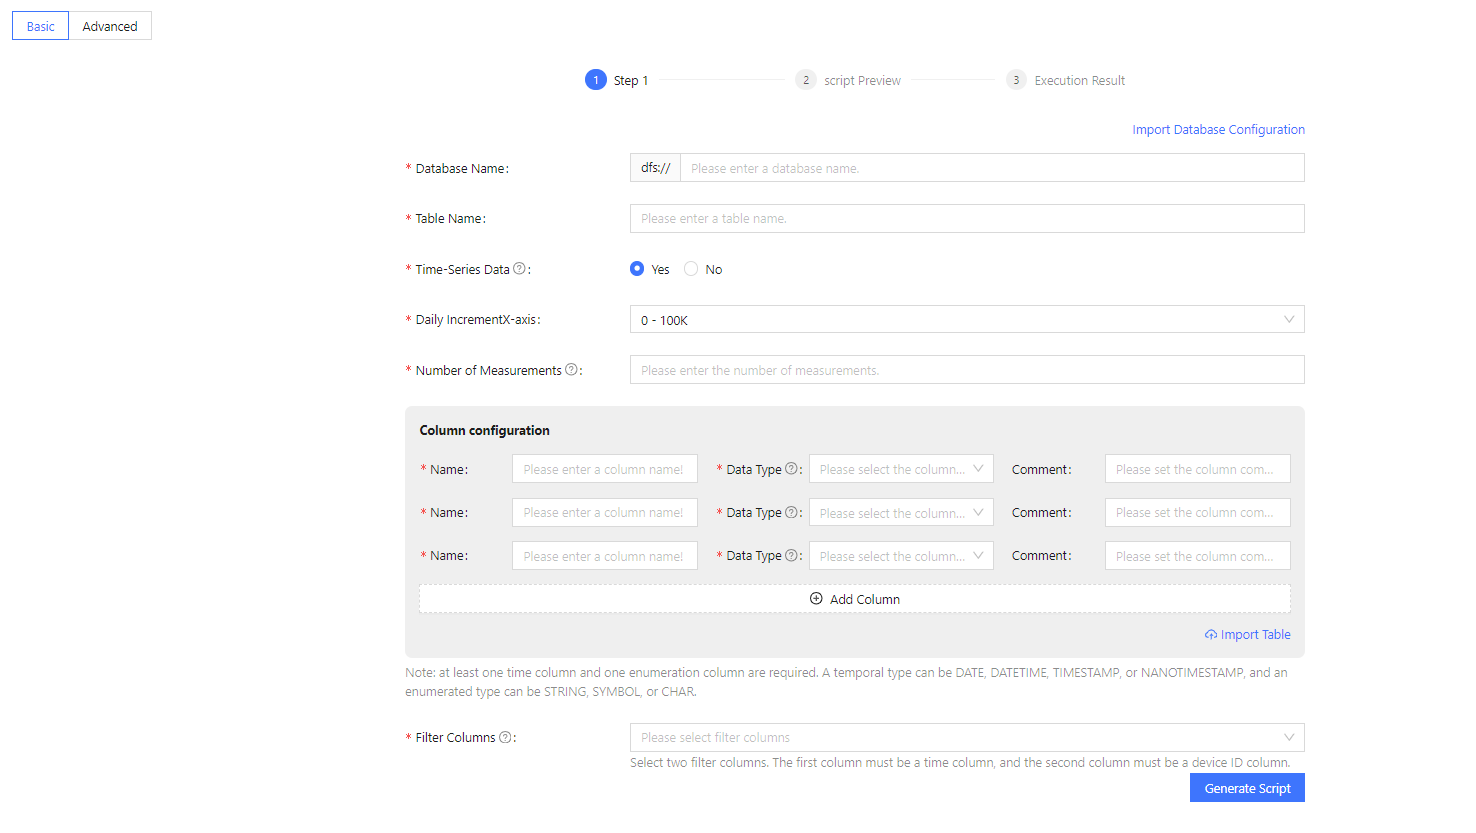The width and height of the screenshot is (1476, 833).
Task: Switch to the Advanced tab
Action: (x=110, y=26)
